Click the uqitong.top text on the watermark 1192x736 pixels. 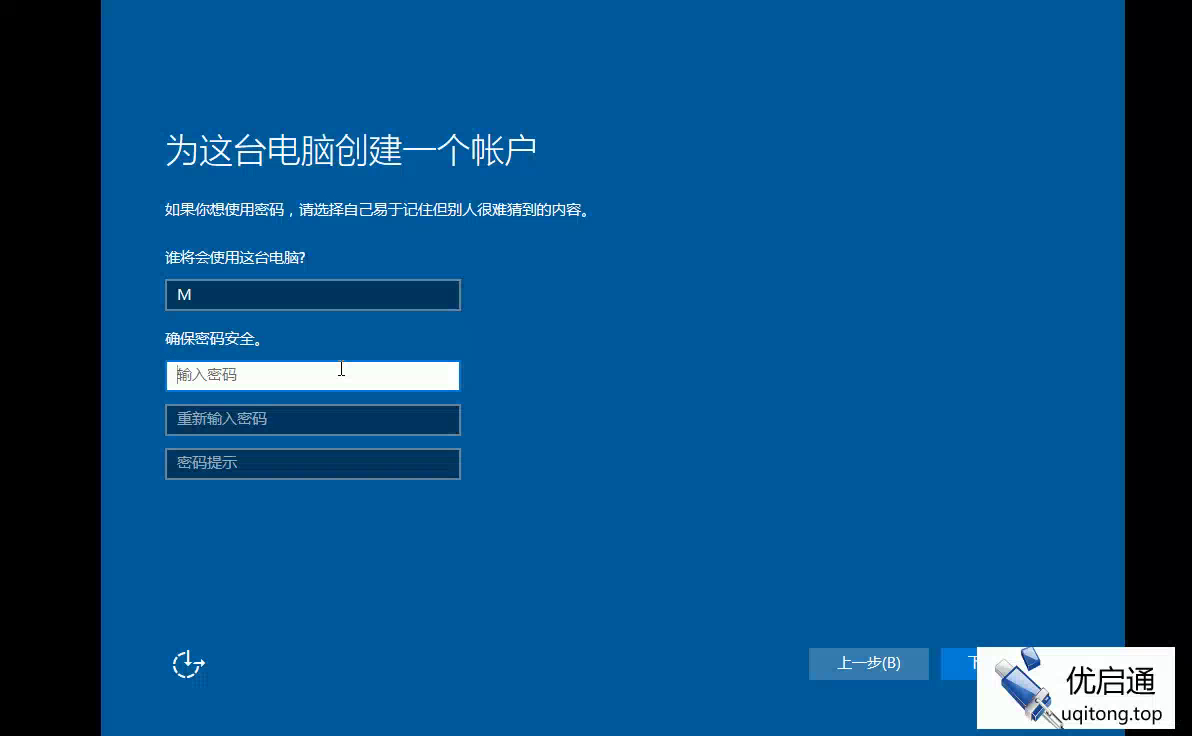pyautogui.click(x=1110, y=714)
